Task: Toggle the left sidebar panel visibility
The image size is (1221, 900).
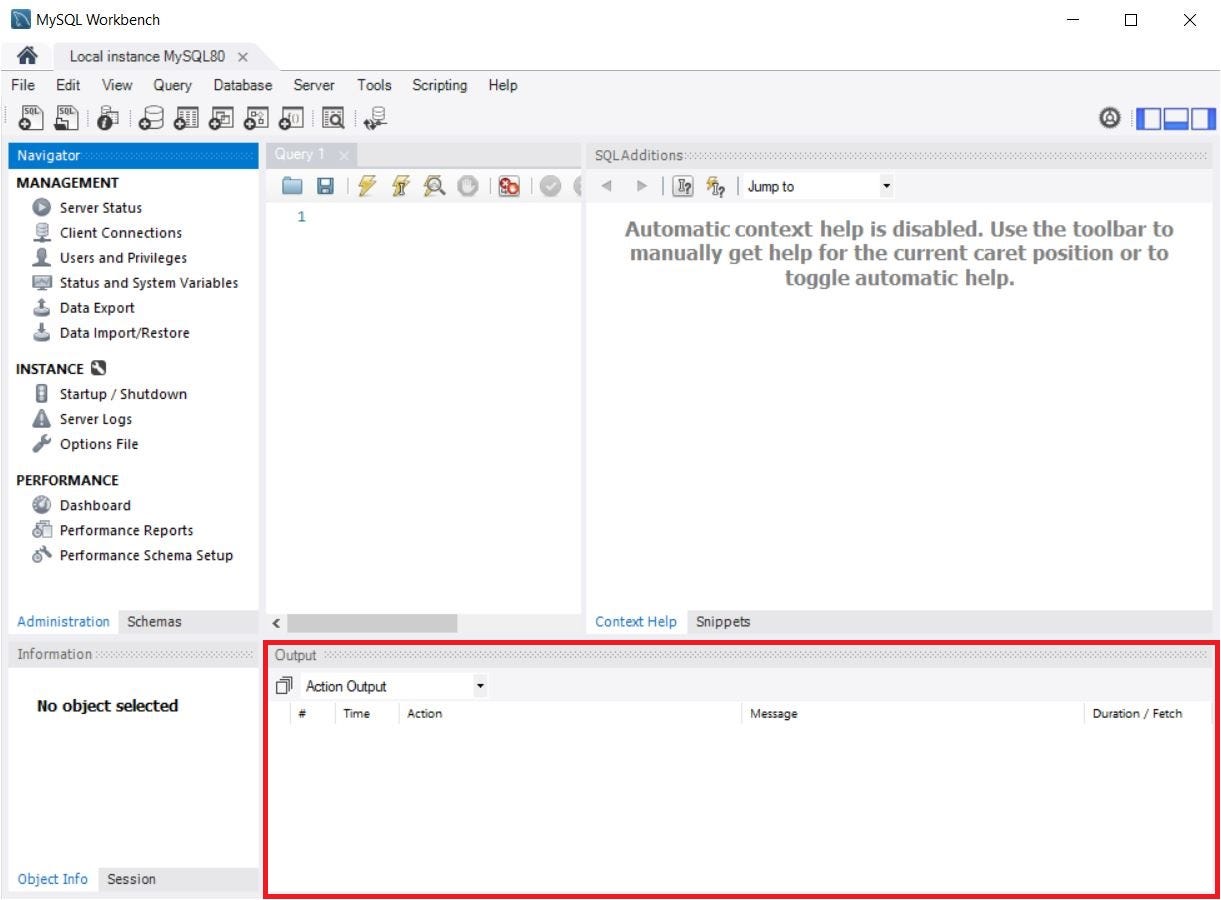Action: coord(1149,118)
